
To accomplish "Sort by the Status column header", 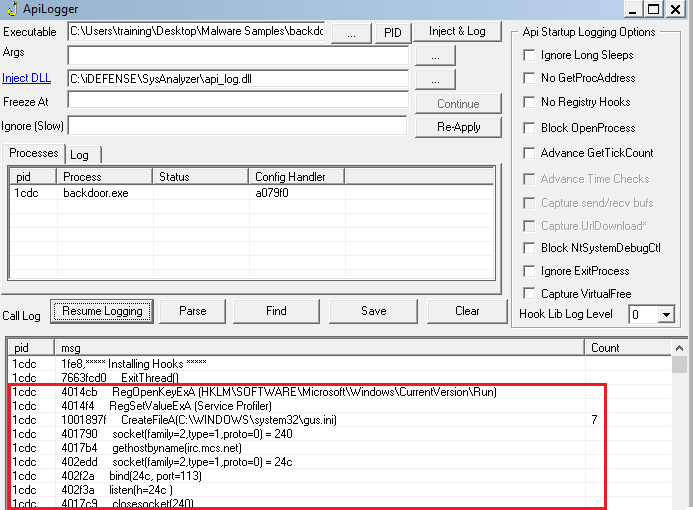I will click(201, 177).
